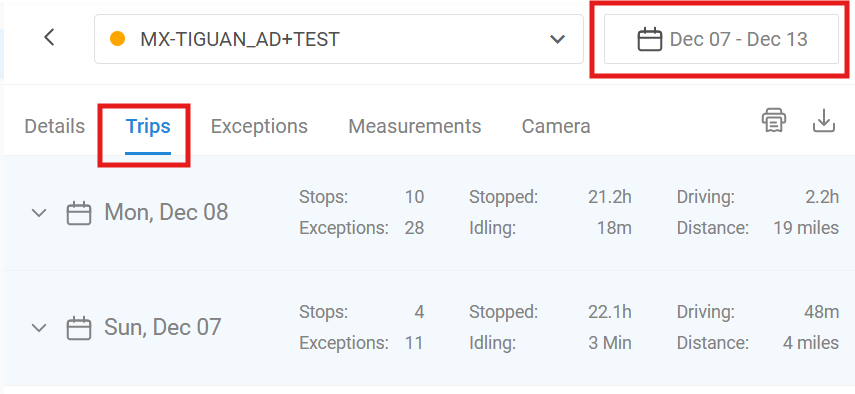
Task: Click Exceptions count 28 on Dec 08
Action: pos(414,228)
